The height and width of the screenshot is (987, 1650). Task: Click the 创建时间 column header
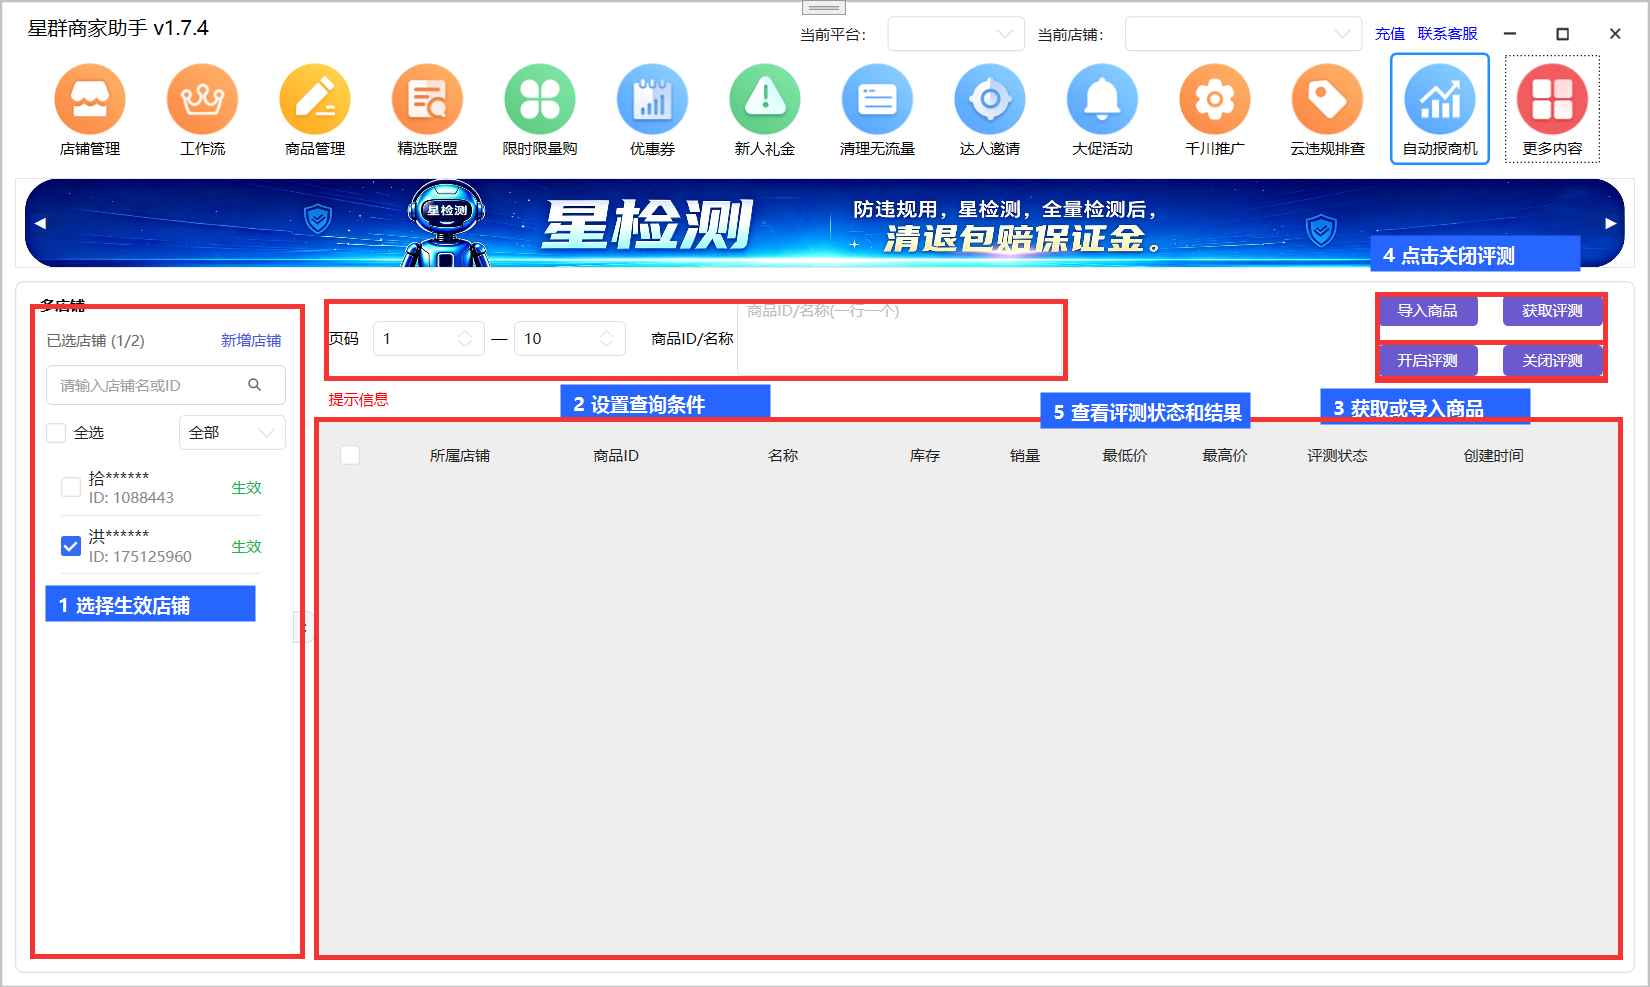[x=1493, y=455]
